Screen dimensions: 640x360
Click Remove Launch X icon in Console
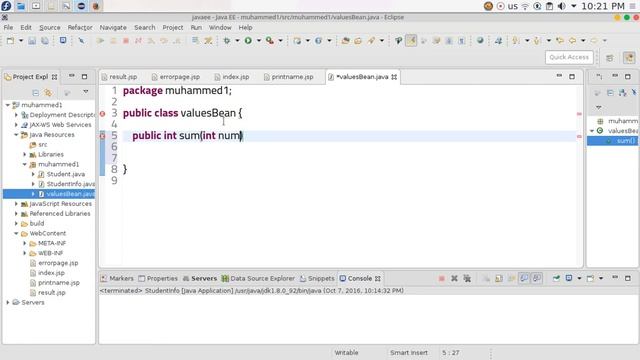[x=454, y=278]
